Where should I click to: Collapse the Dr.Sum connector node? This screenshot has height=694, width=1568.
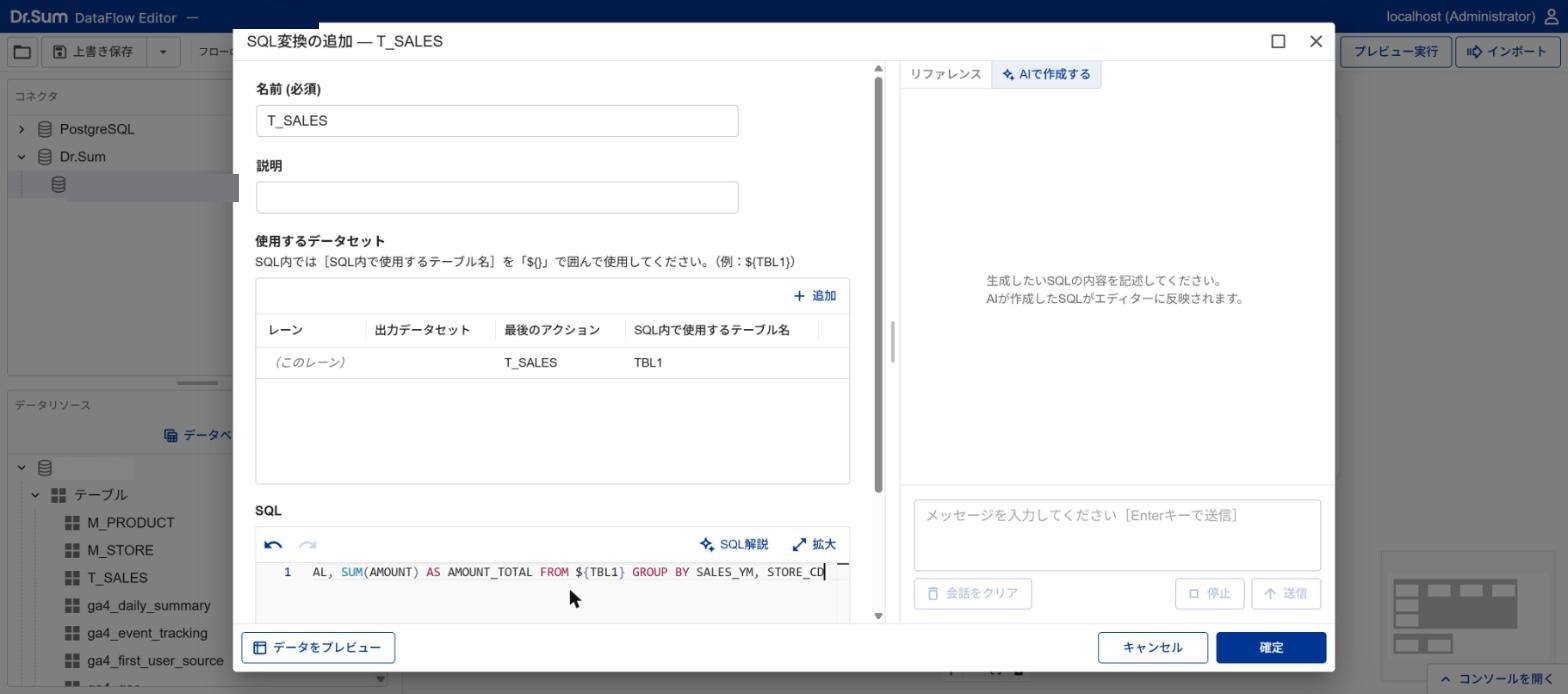[21, 157]
